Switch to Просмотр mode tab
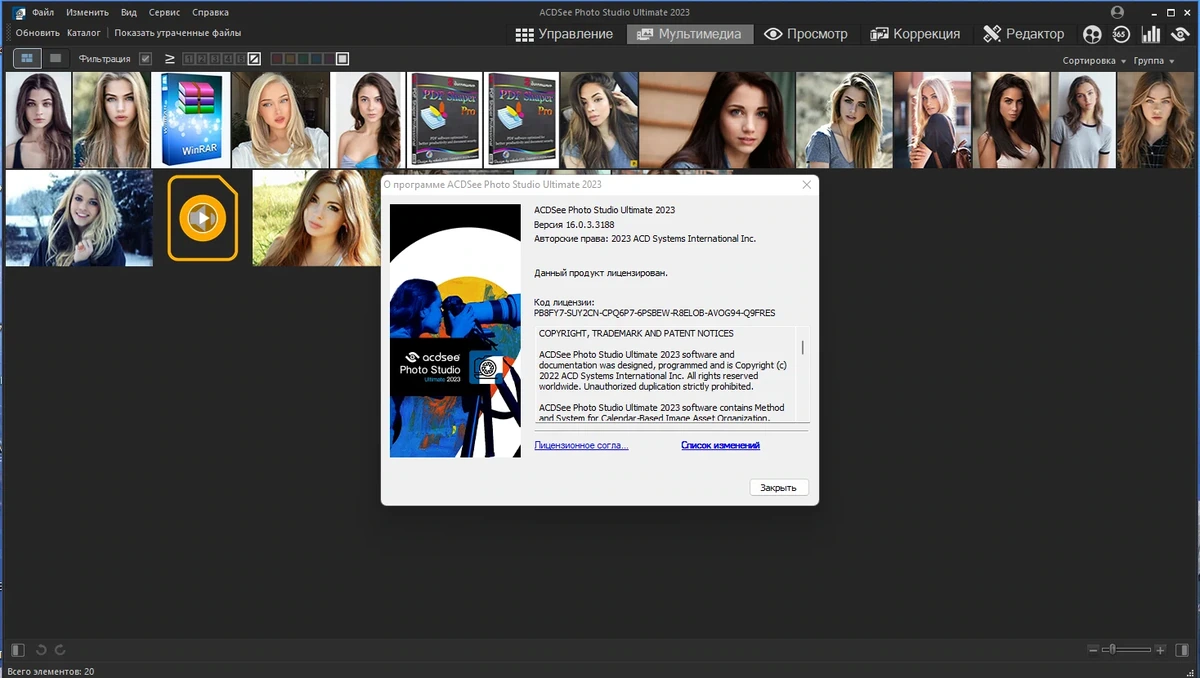 point(806,34)
